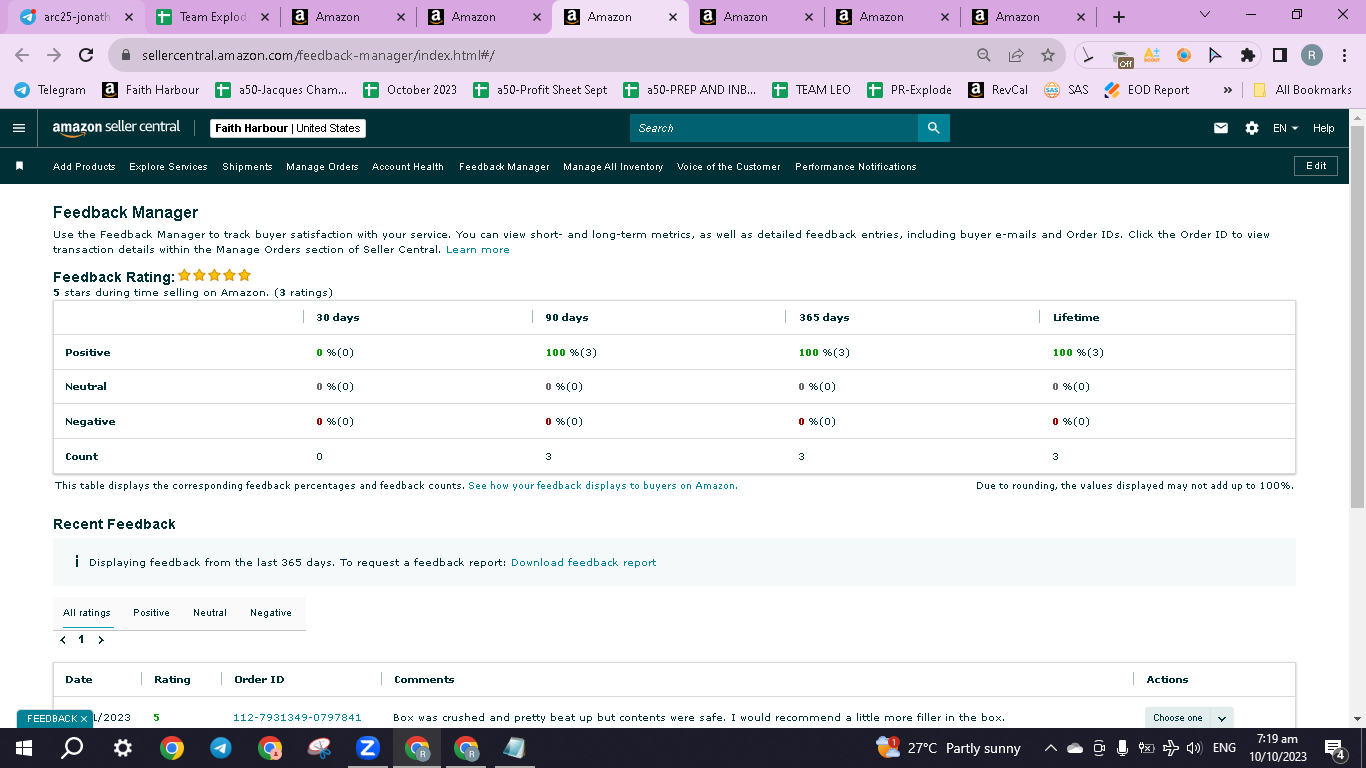The image size is (1366, 768).
Task: Click into the Seller Central search field
Action: tap(774, 128)
